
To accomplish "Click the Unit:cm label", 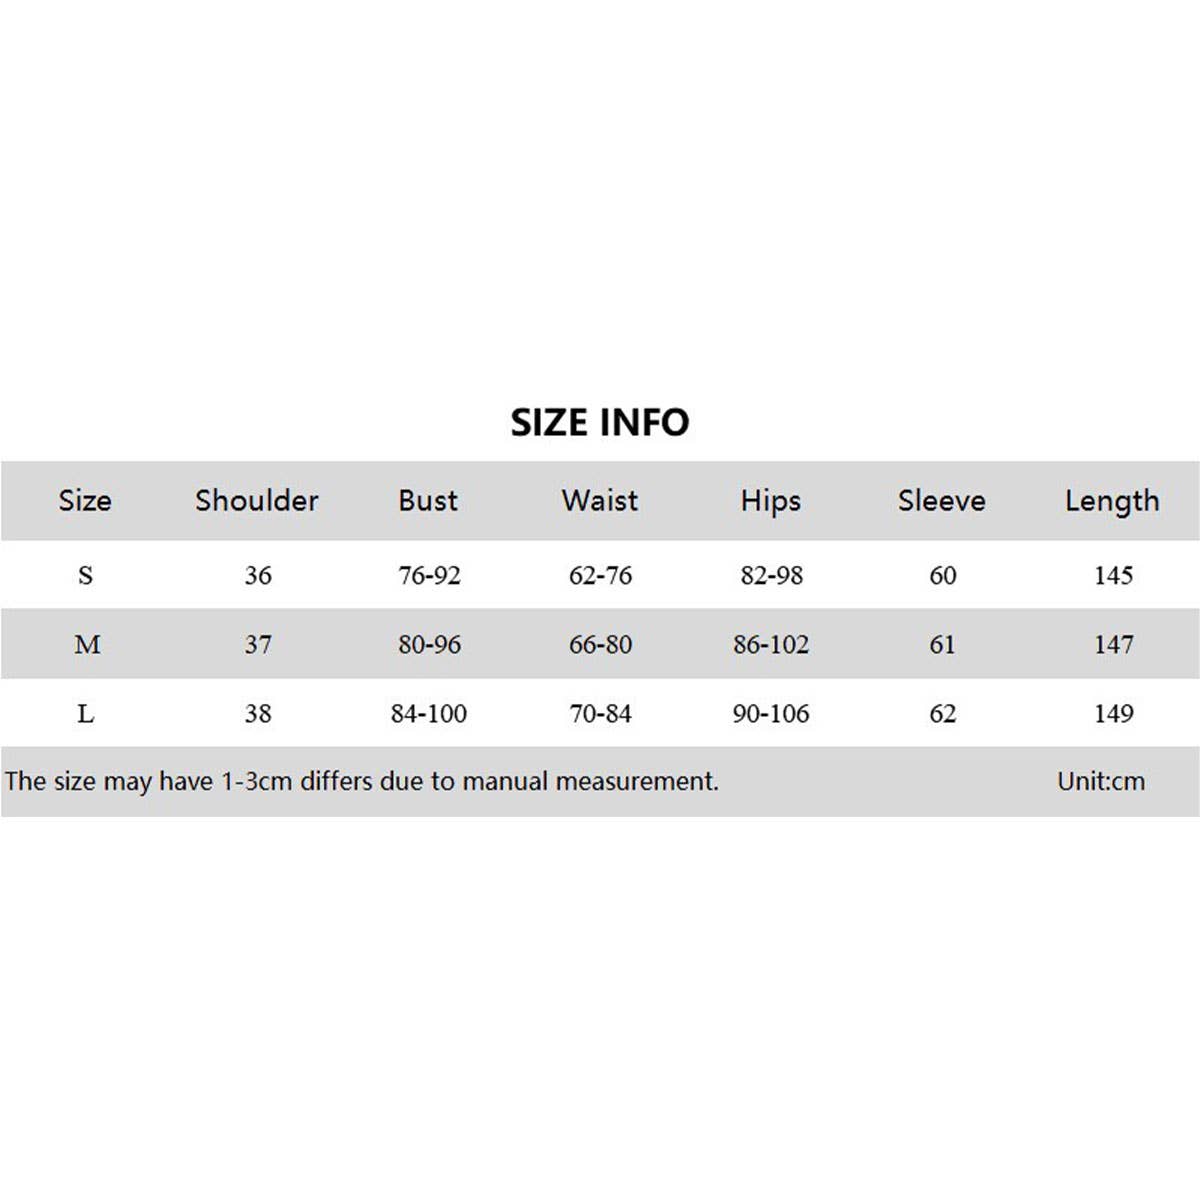I will pos(1101,781).
